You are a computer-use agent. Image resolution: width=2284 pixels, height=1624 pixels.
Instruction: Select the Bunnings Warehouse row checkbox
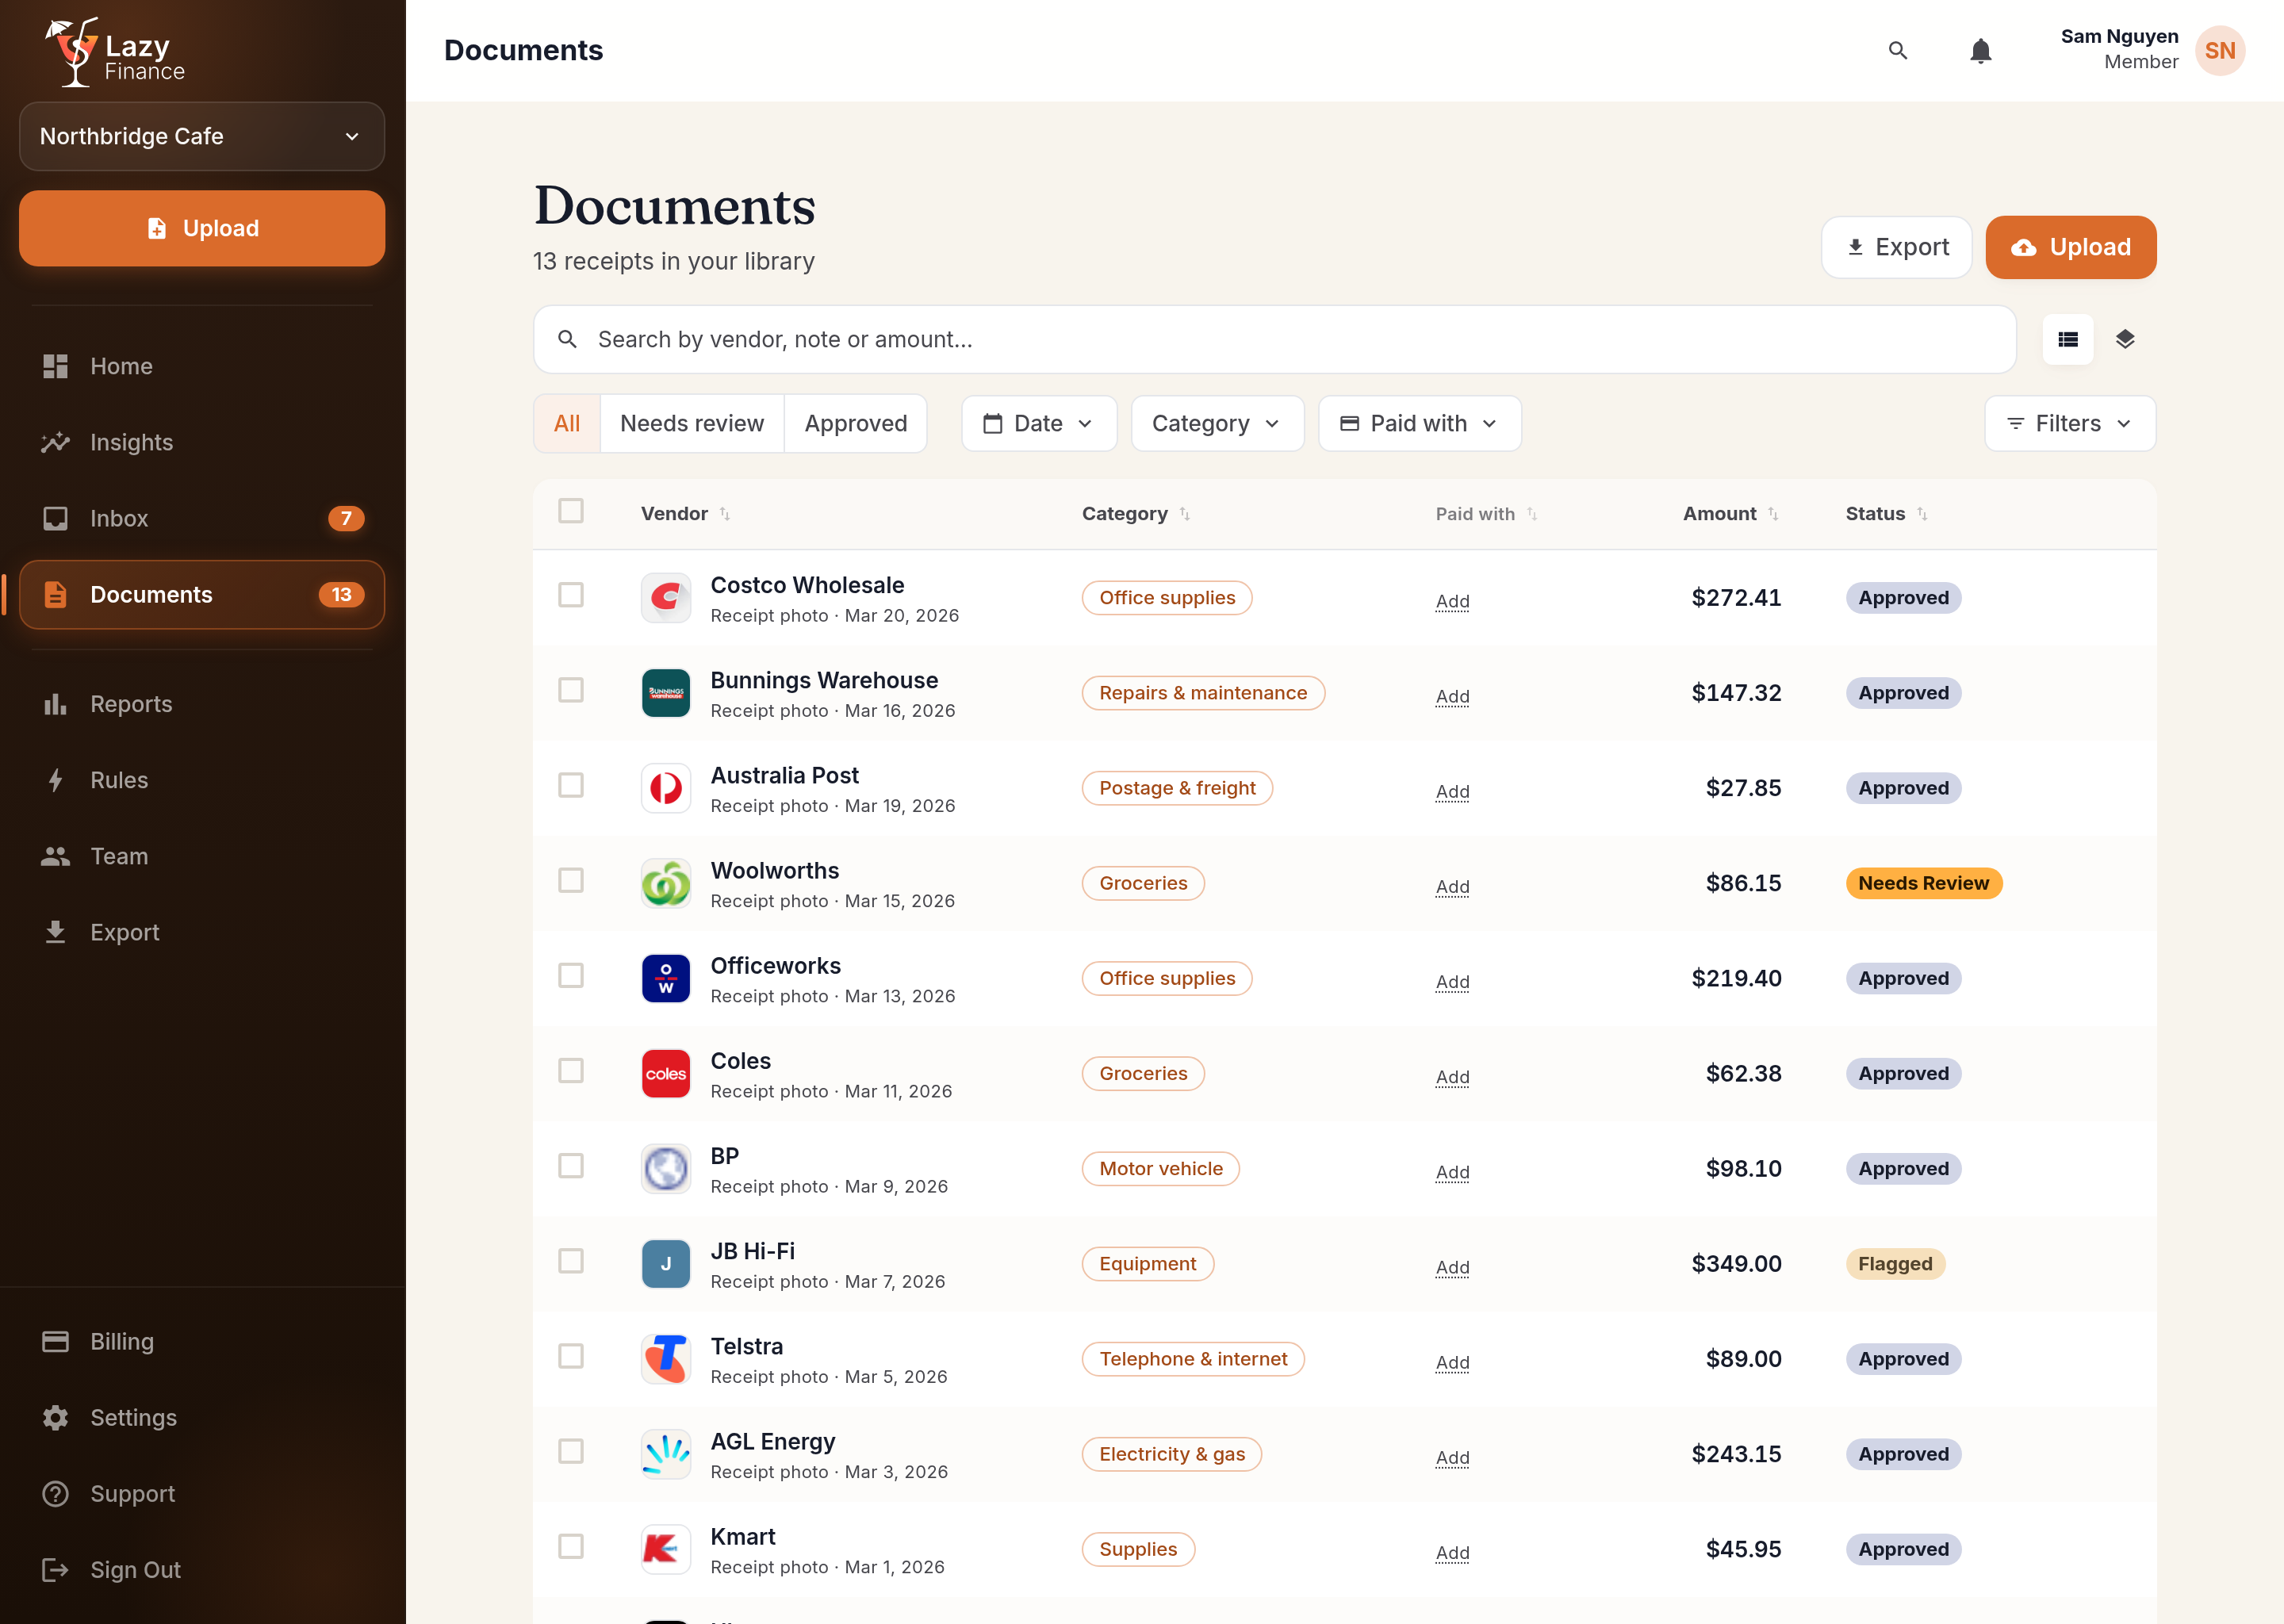tap(571, 690)
